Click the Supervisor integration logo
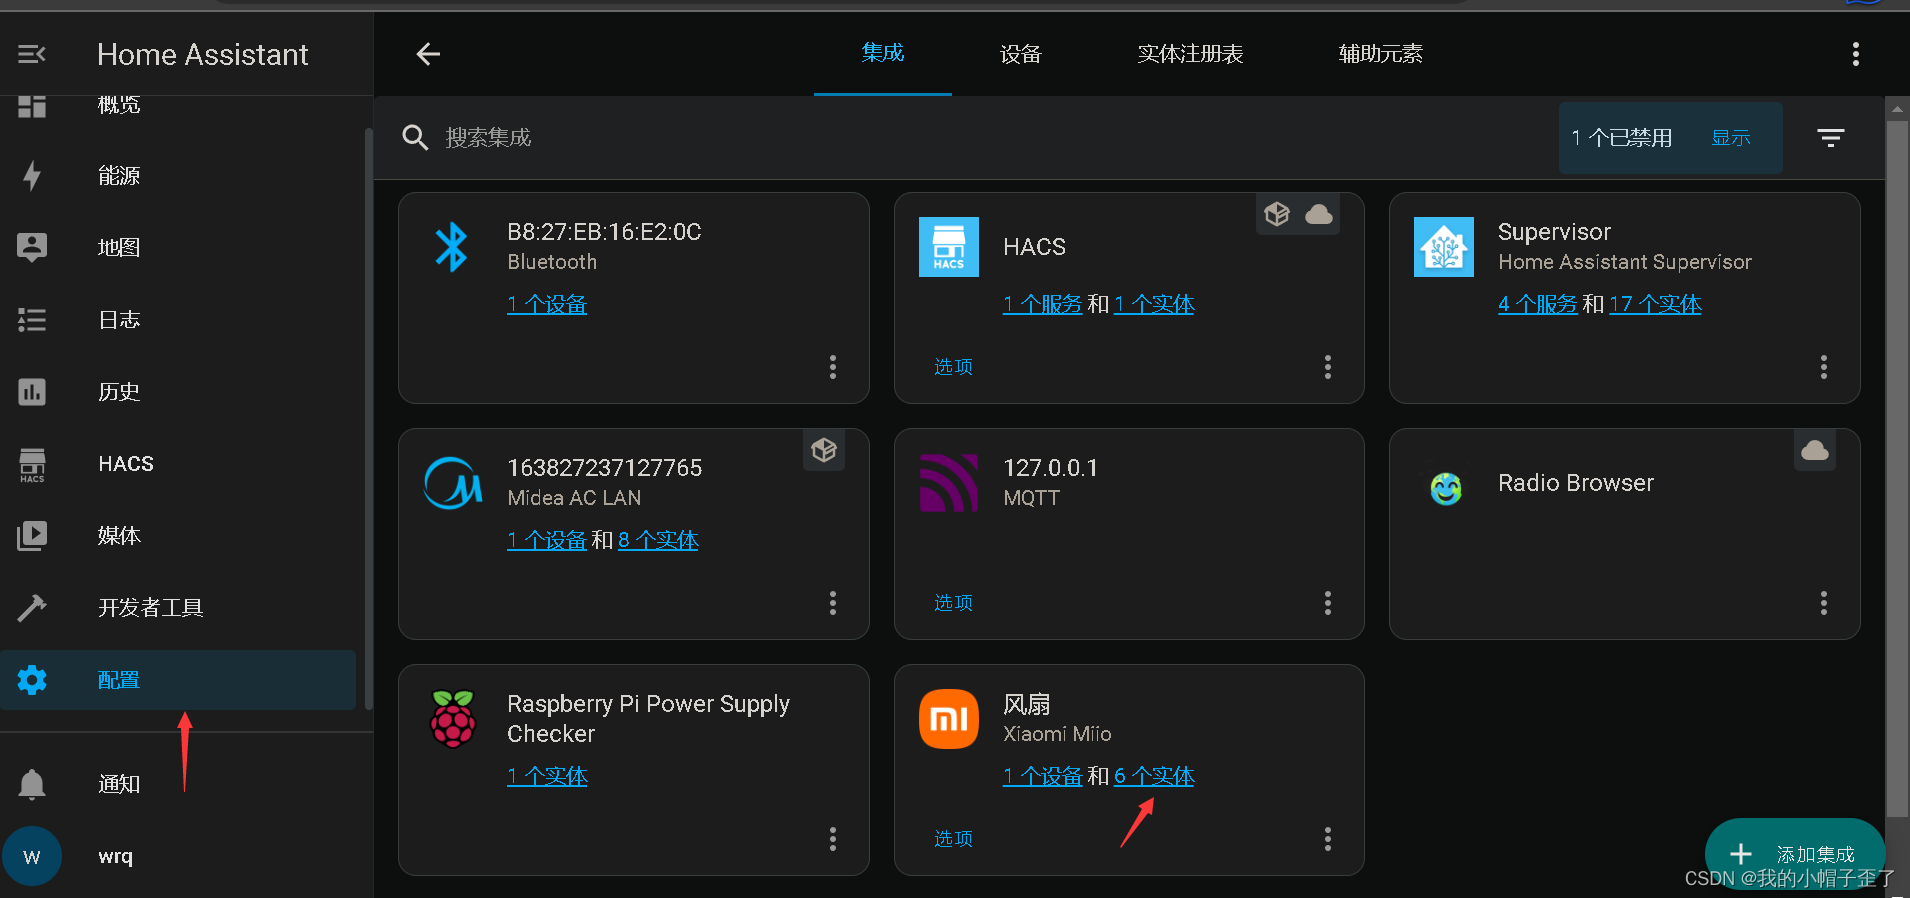Image resolution: width=1910 pixels, height=898 pixels. [1444, 247]
